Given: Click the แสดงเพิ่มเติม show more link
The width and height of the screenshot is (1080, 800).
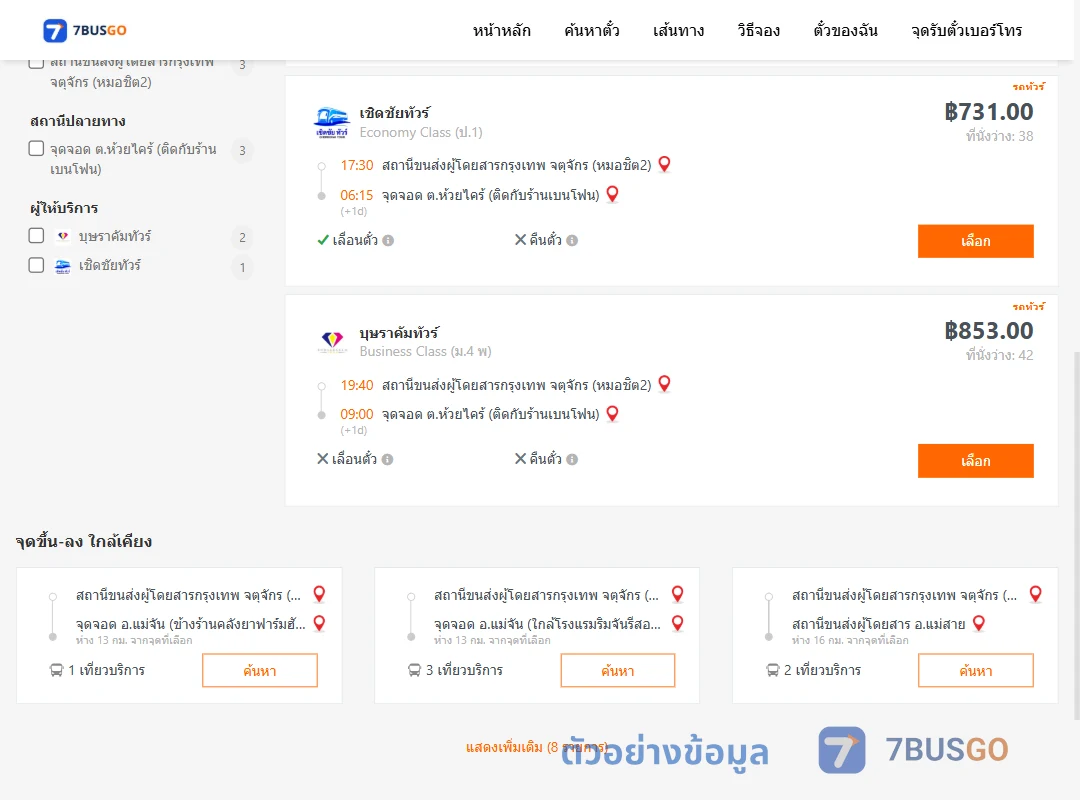Looking at the screenshot, I should [537, 747].
